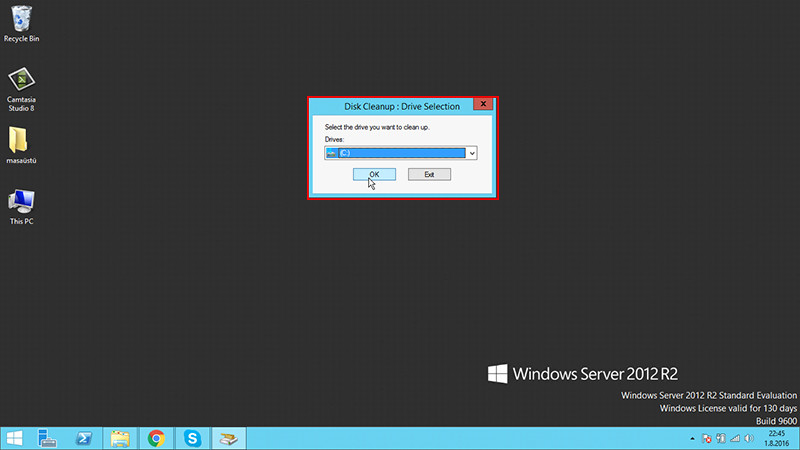This screenshot has height=450, width=800.
Task: Click the Disk Cleanup dialog title bar
Action: coord(398,105)
